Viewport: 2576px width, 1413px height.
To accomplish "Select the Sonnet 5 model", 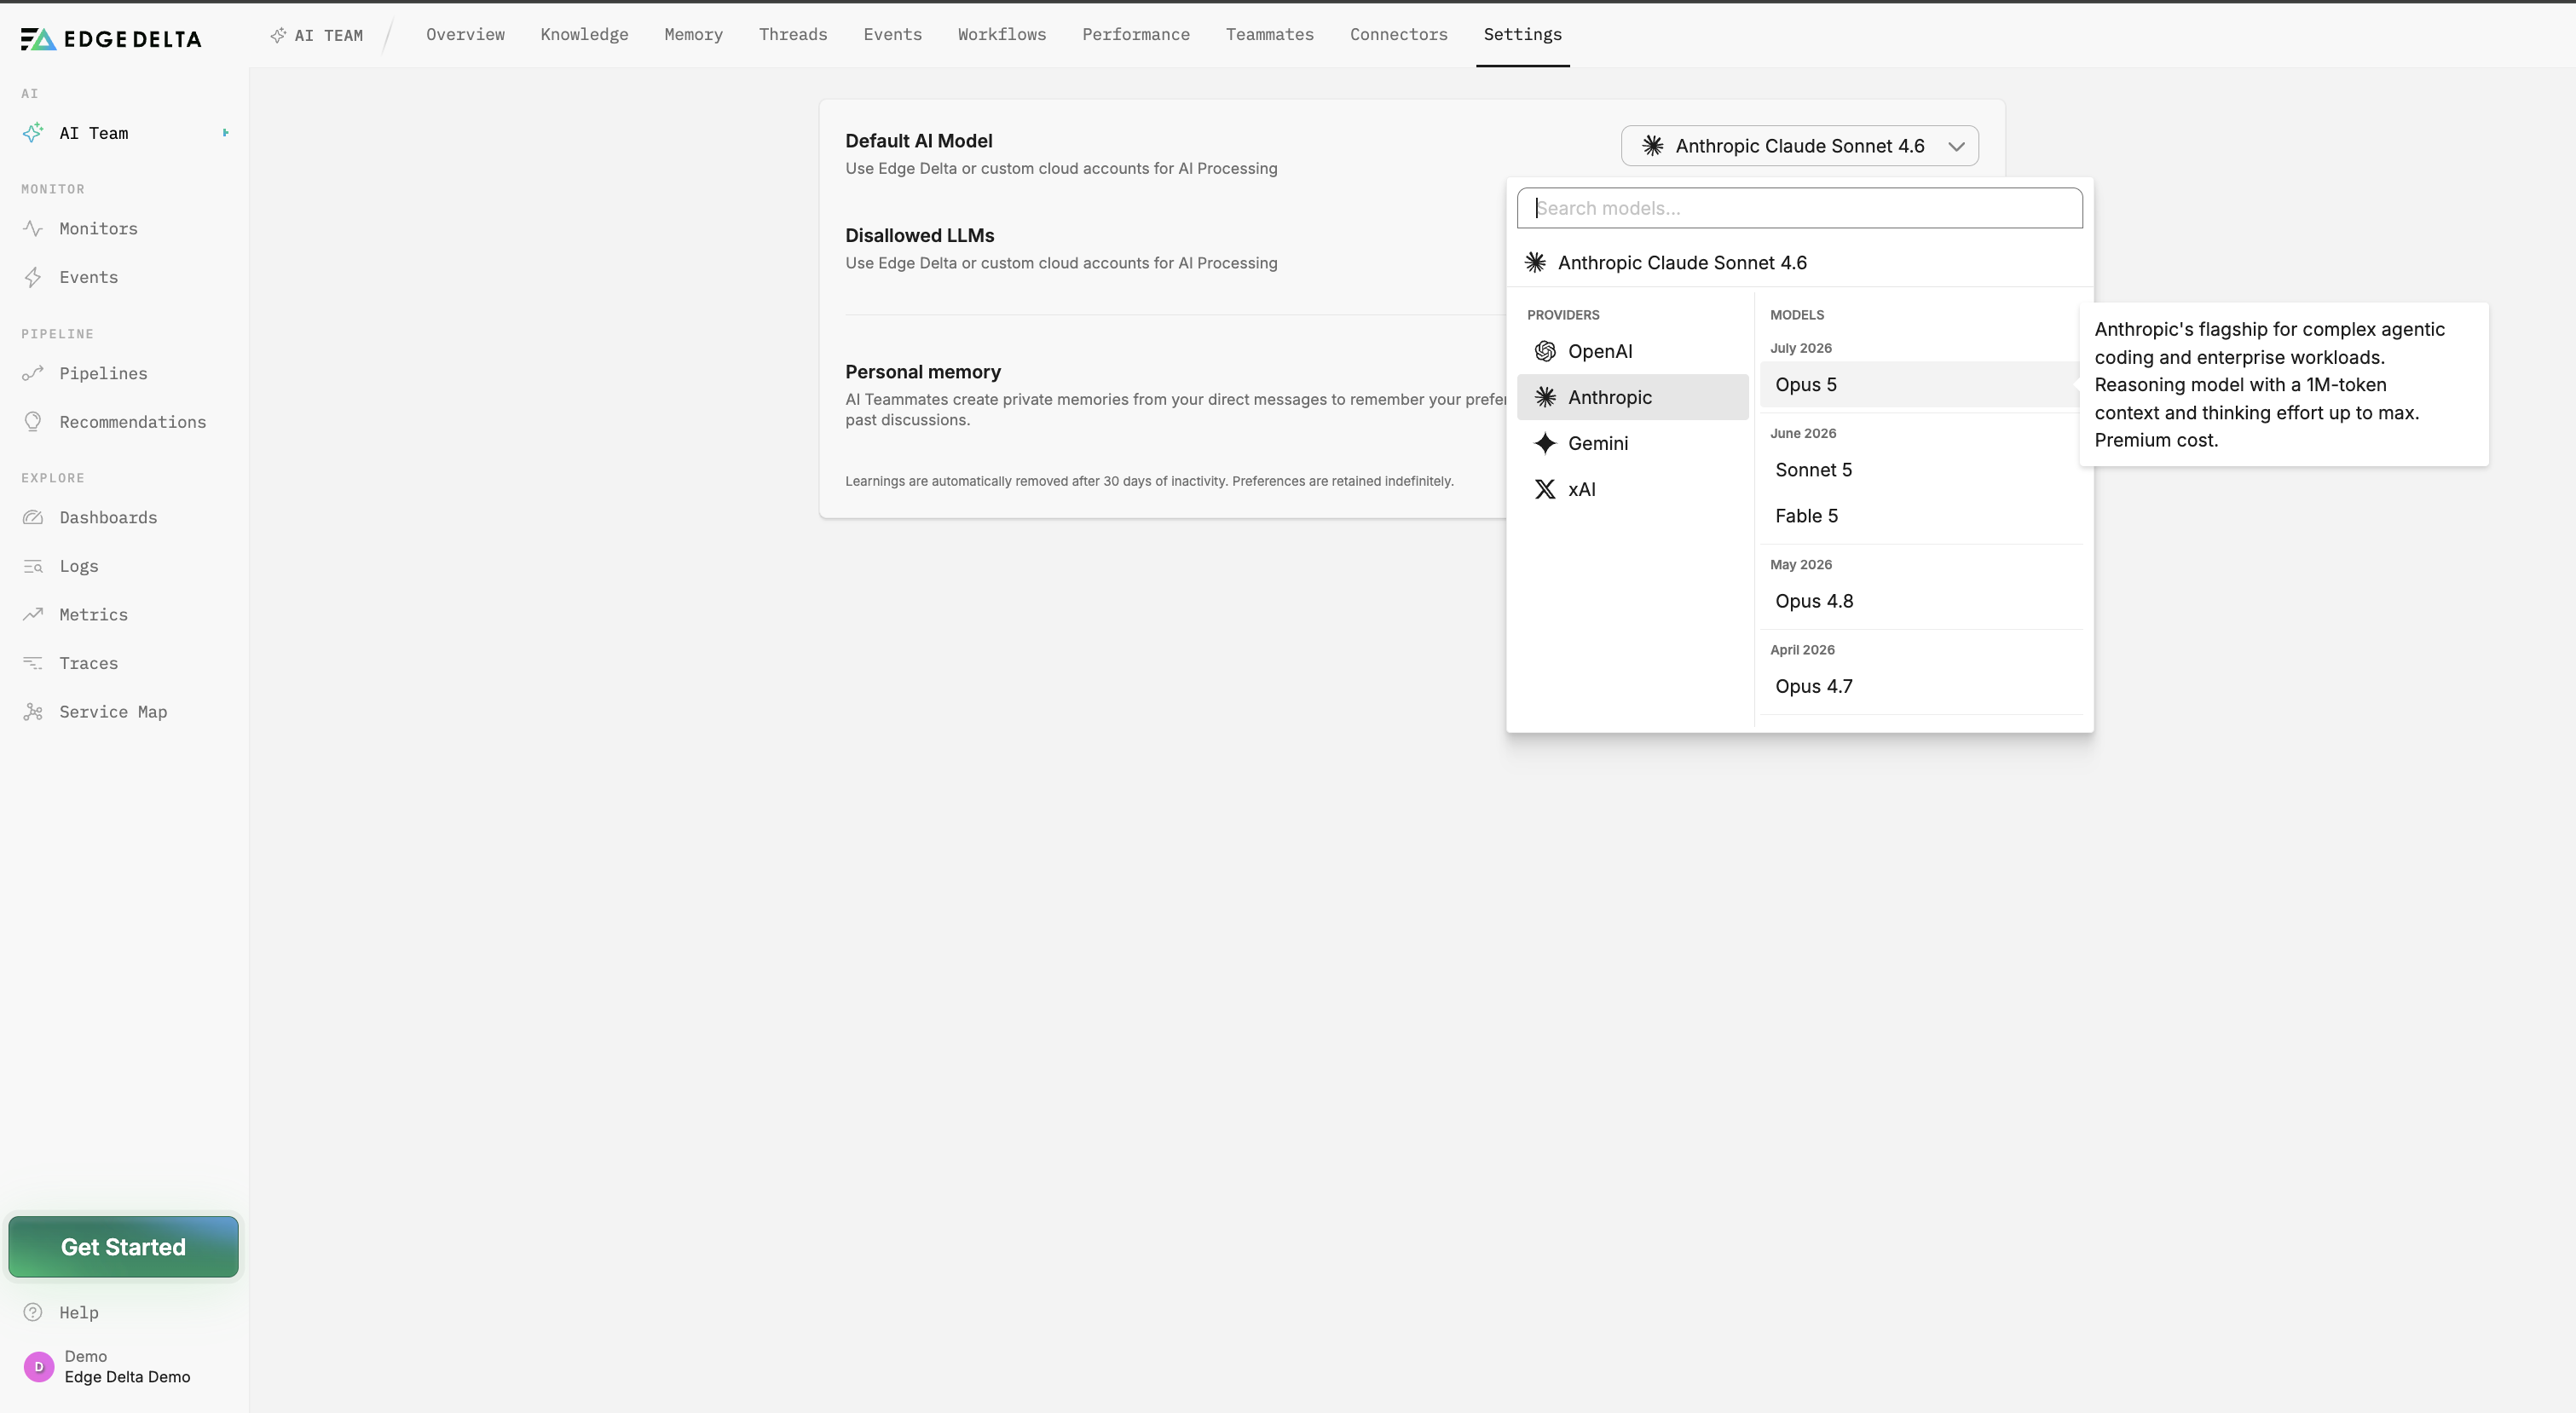I will pos(1920,470).
